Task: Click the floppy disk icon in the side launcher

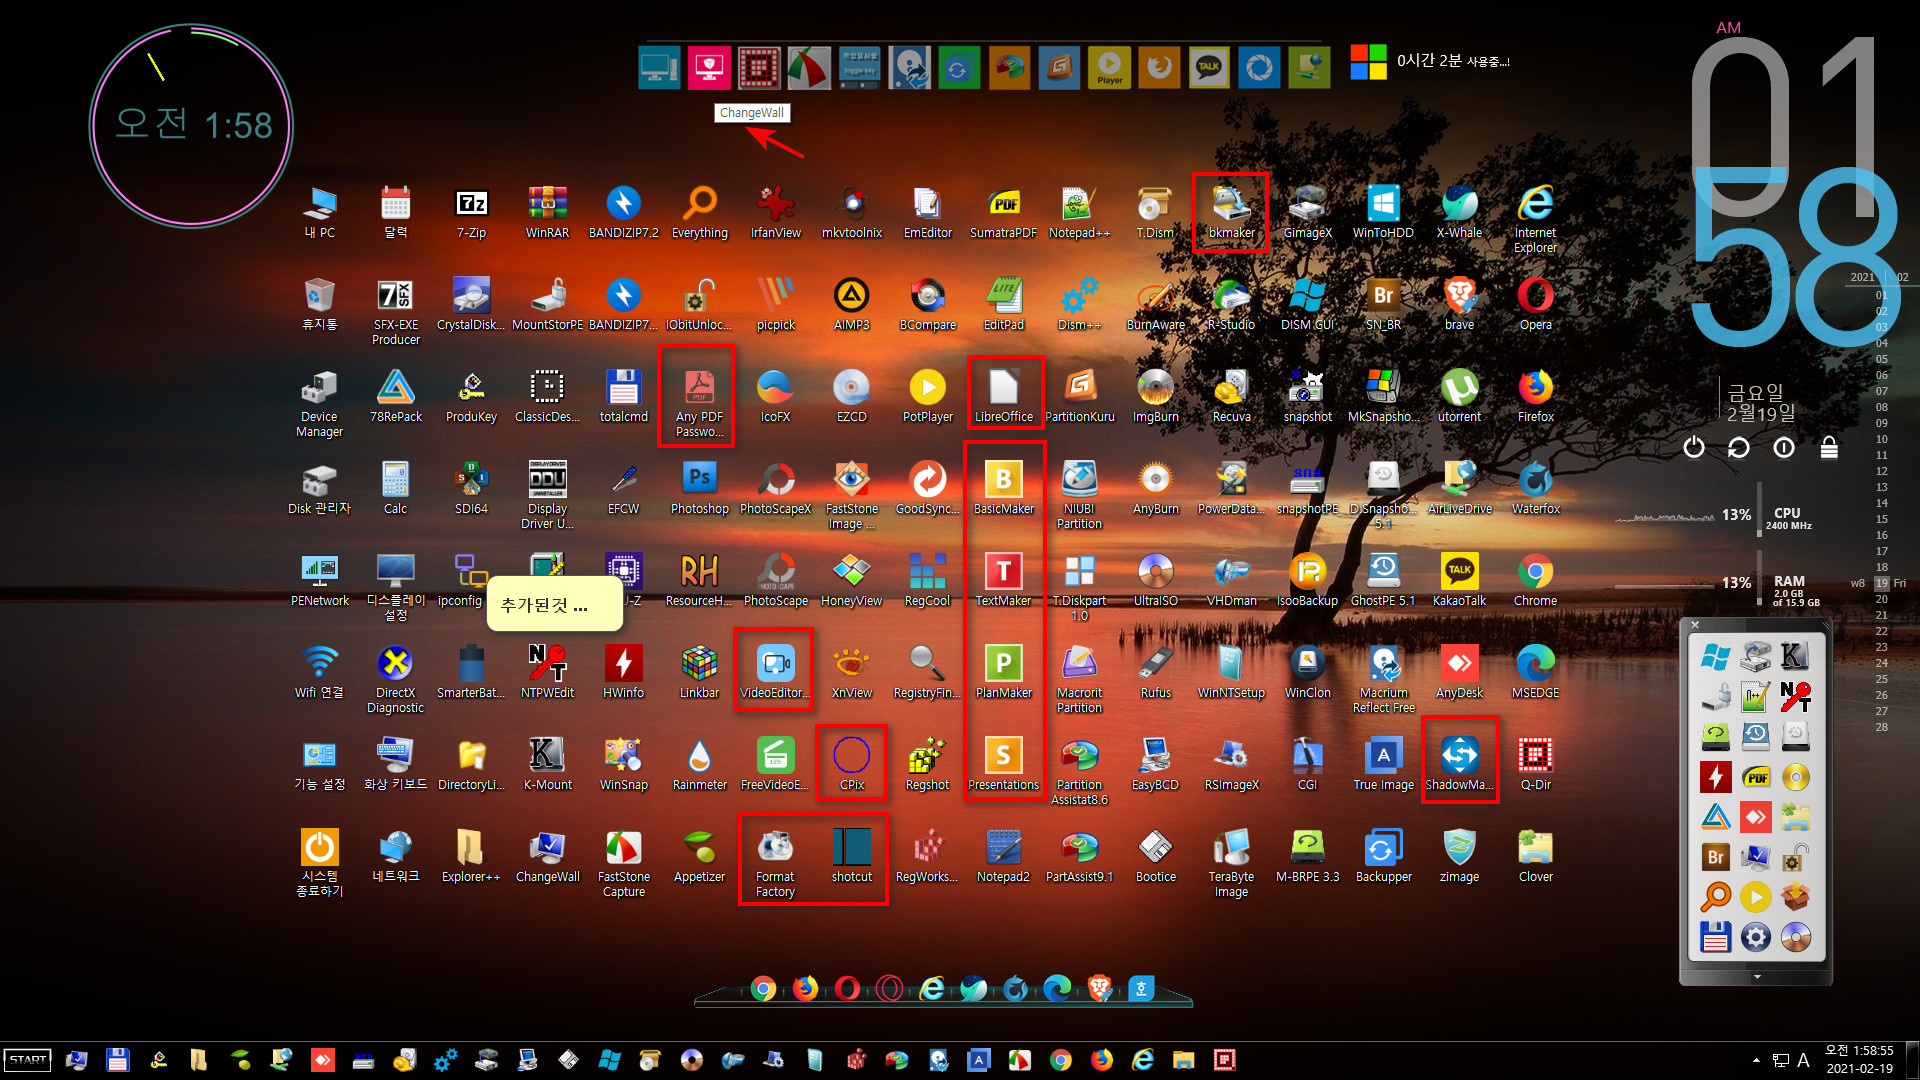Action: [1715, 937]
